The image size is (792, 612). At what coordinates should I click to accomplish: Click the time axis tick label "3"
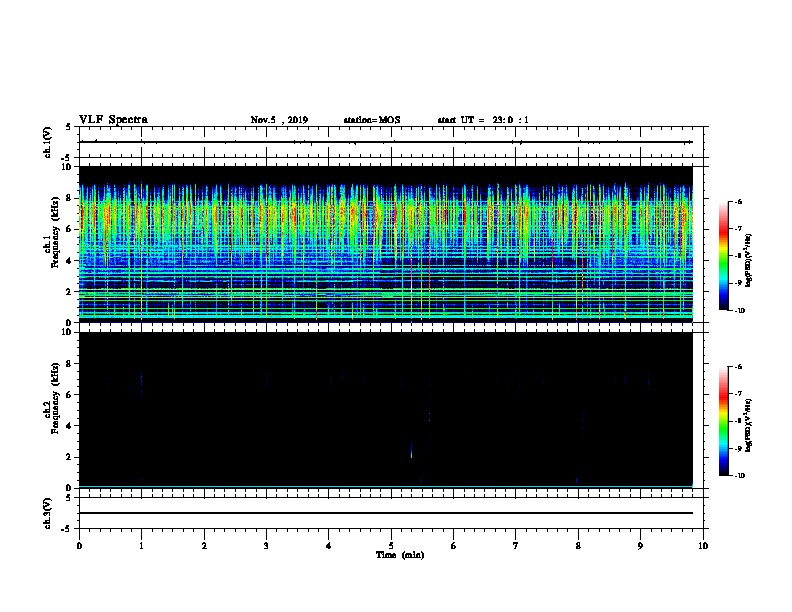266,546
